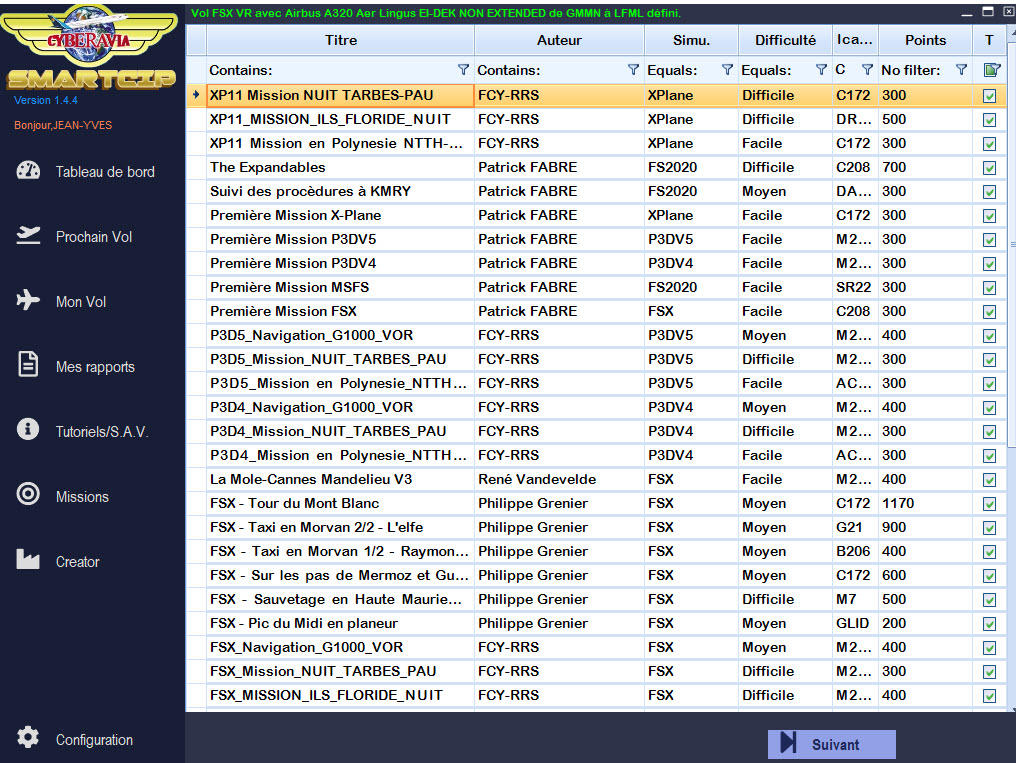The image size is (1016, 763).
Task: Click the Tutoriels/S.A.V. info icon
Action: 28,429
